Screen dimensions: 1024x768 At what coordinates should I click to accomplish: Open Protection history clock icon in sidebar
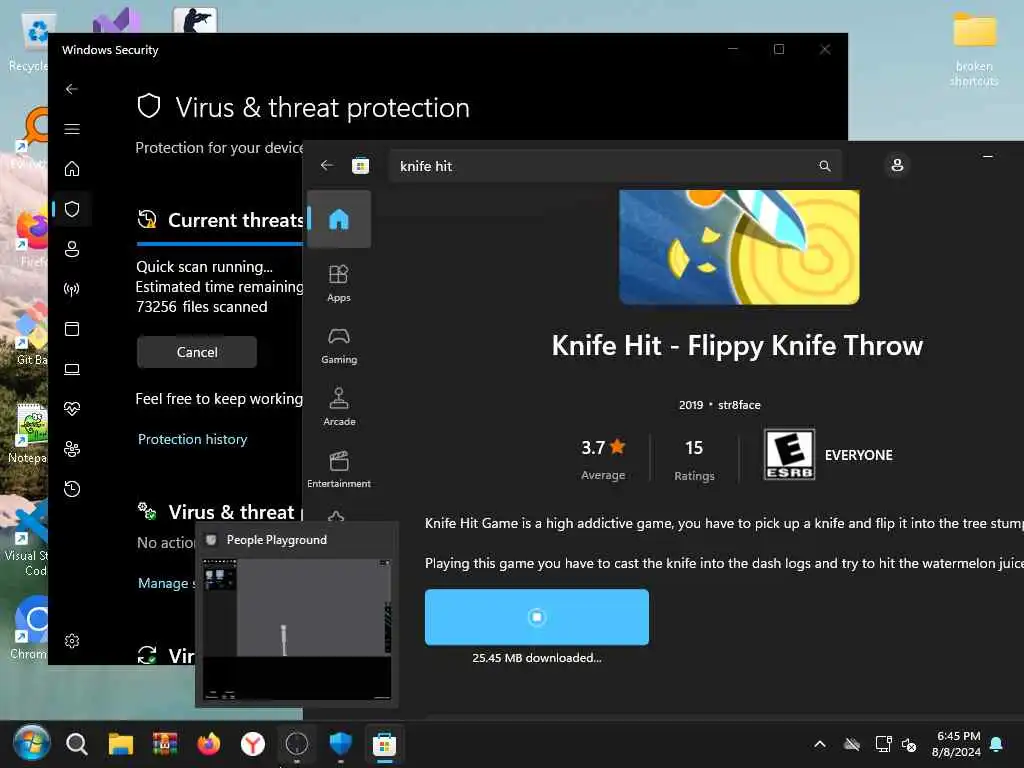[72, 488]
